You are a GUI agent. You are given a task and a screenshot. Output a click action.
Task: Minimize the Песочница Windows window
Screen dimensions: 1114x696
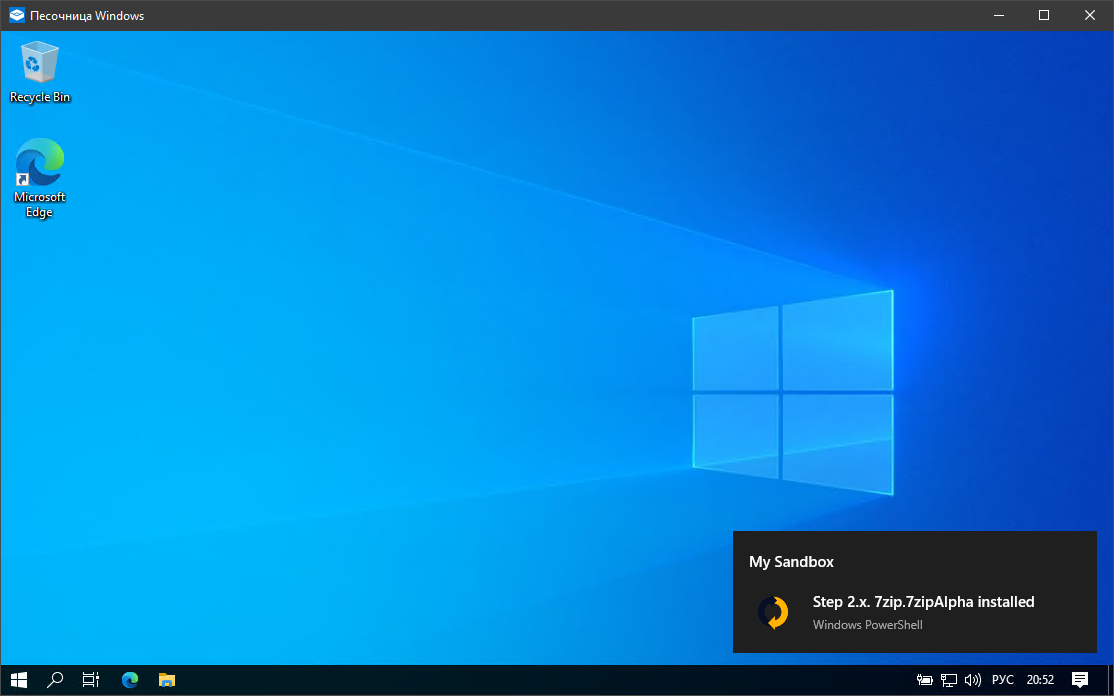point(998,15)
